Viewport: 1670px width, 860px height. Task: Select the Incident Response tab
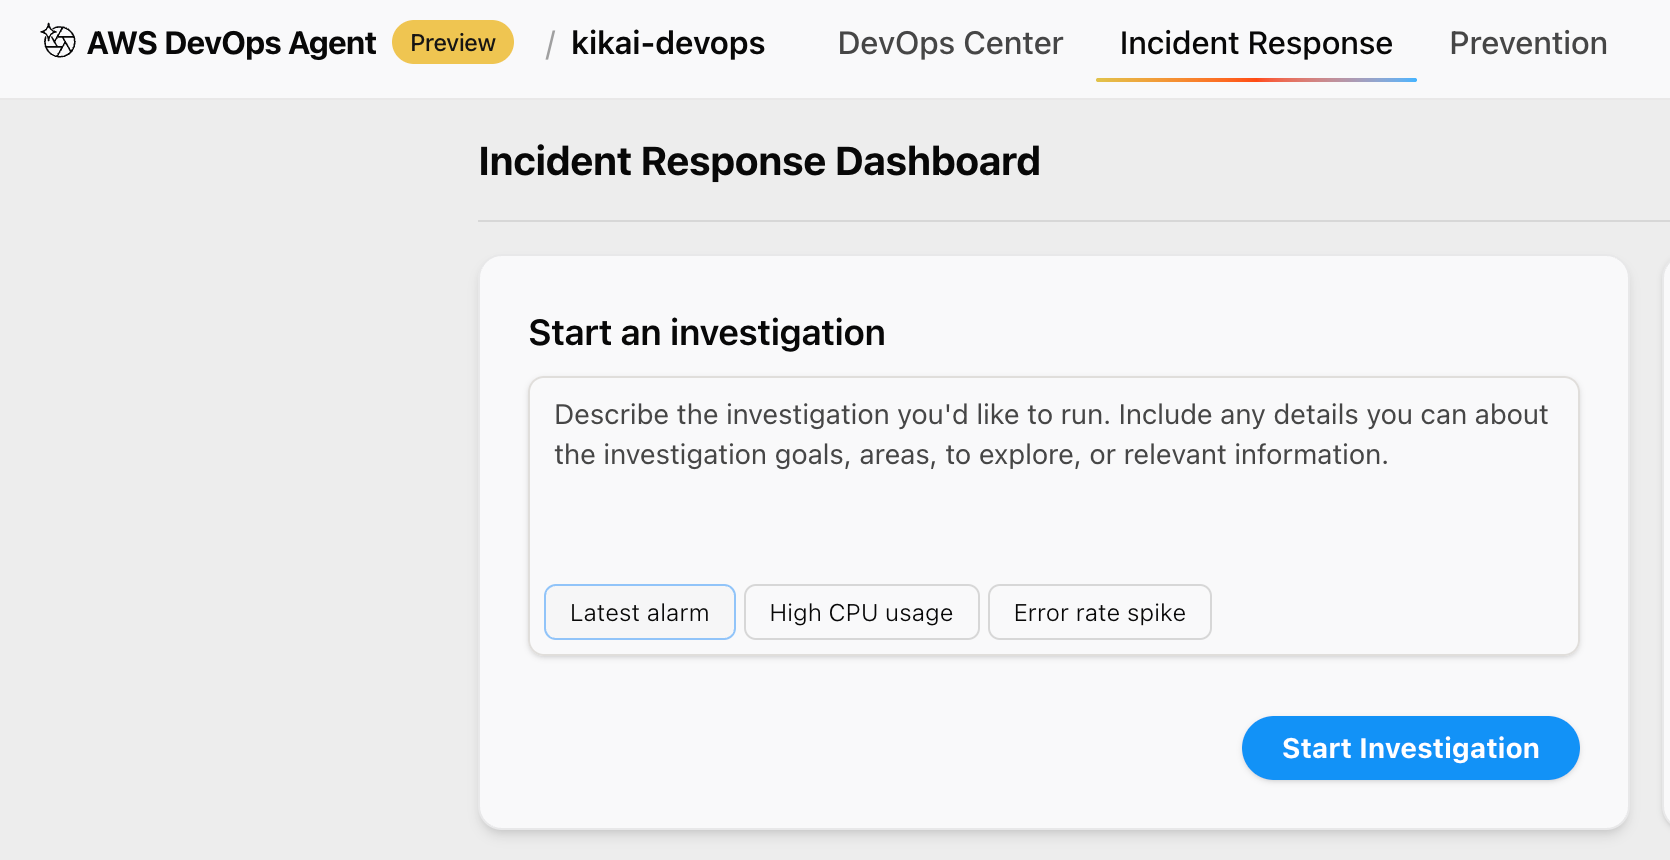pyautogui.click(x=1255, y=43)
